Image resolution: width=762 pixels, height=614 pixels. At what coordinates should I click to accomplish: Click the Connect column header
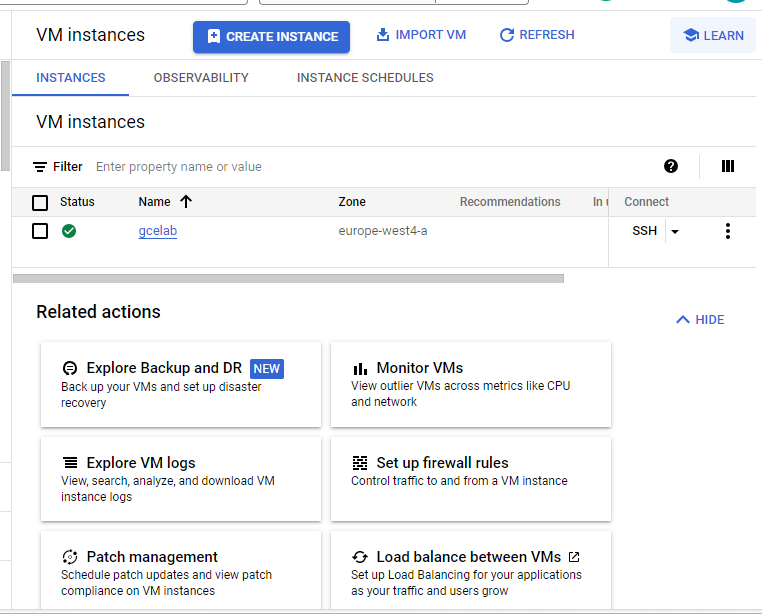[x=646, y=202]
